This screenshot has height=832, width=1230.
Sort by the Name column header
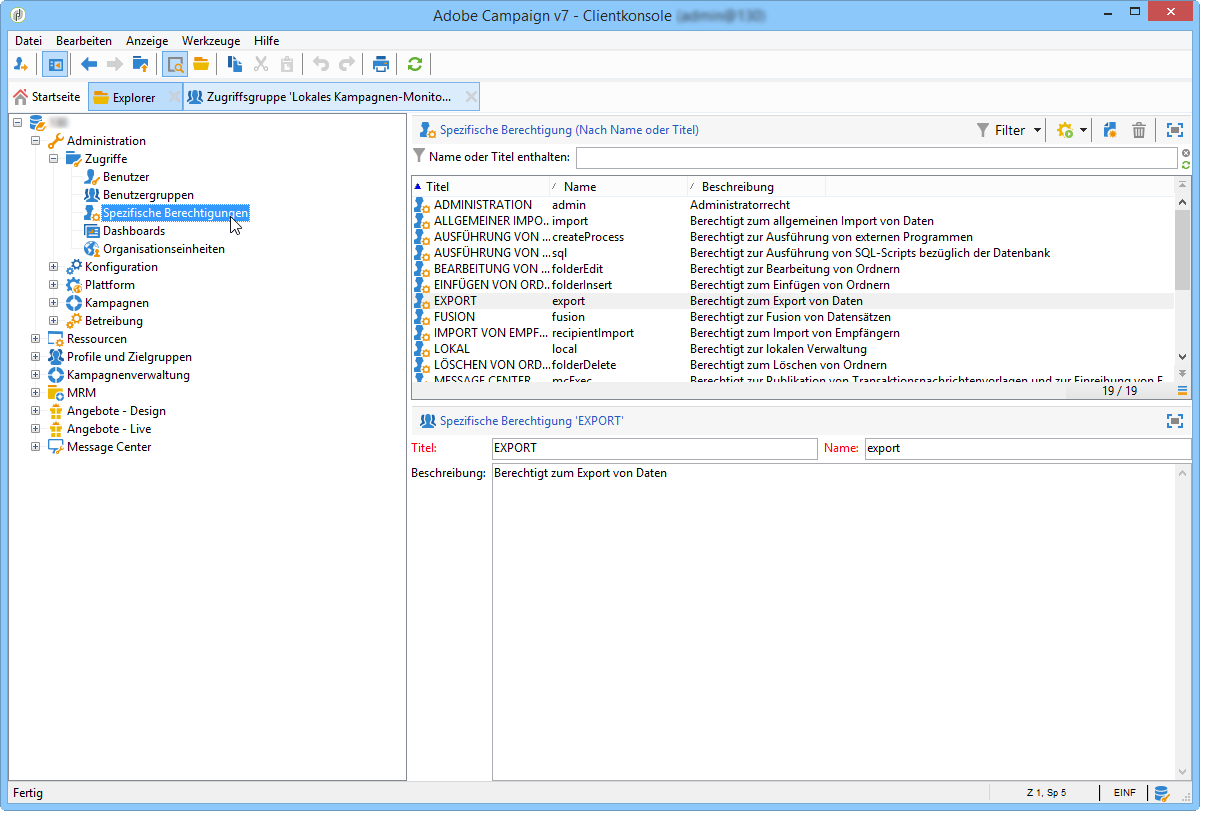618,187
